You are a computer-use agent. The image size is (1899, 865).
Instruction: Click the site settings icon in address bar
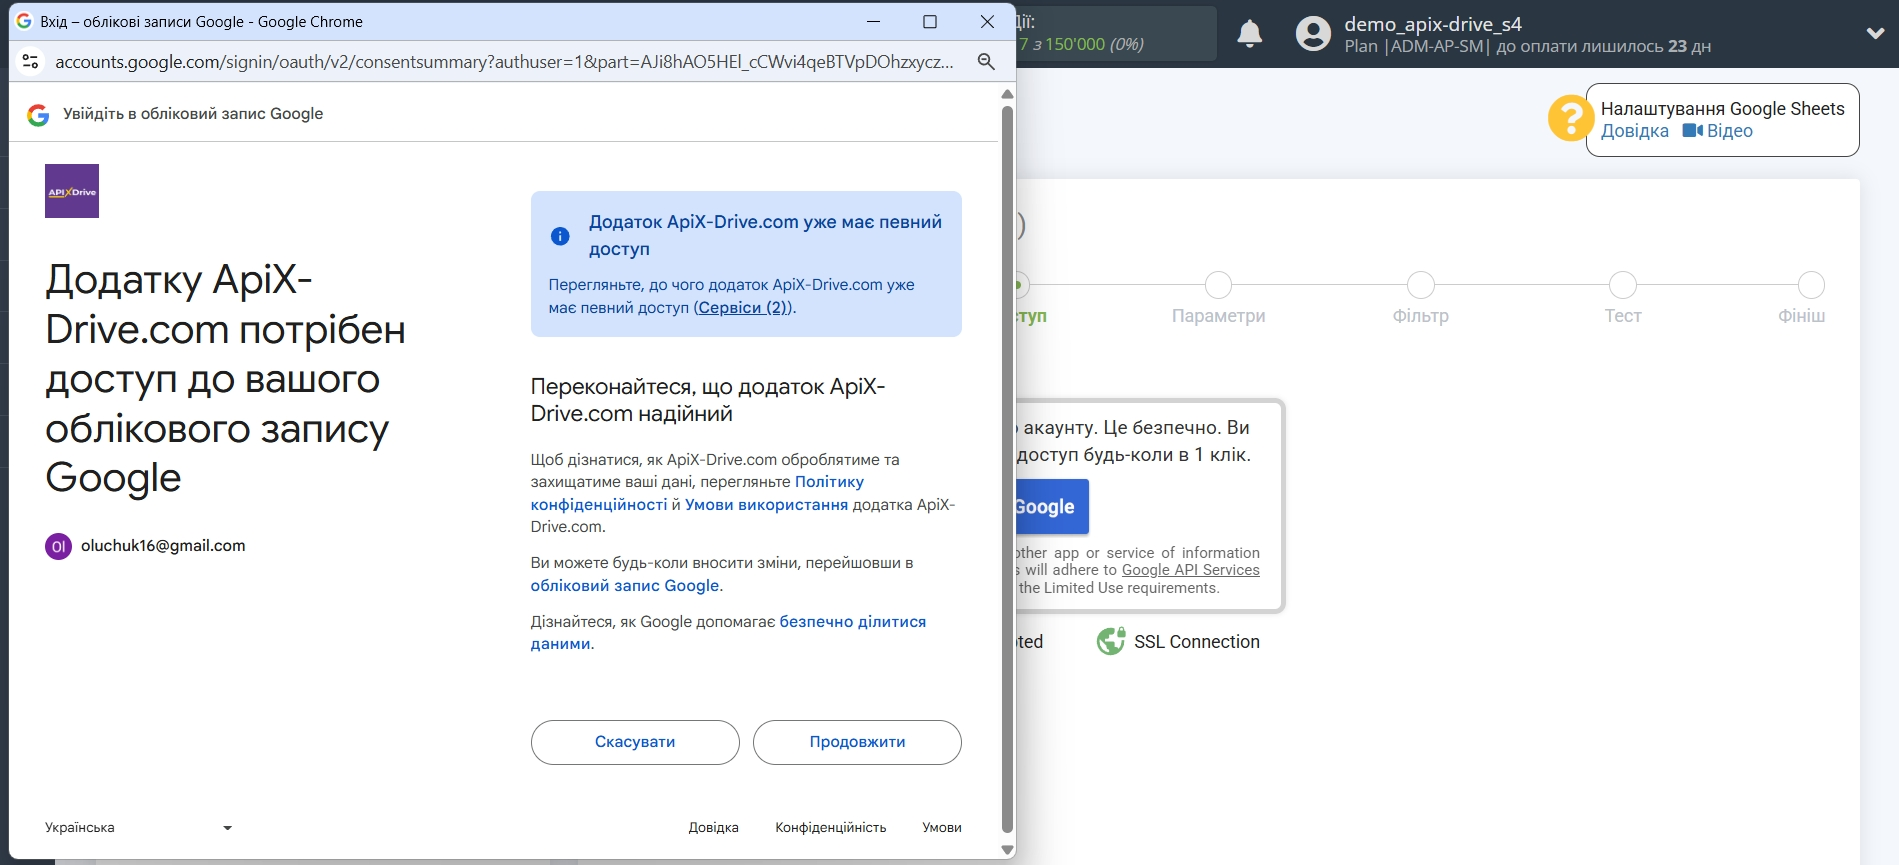[31, 62]
